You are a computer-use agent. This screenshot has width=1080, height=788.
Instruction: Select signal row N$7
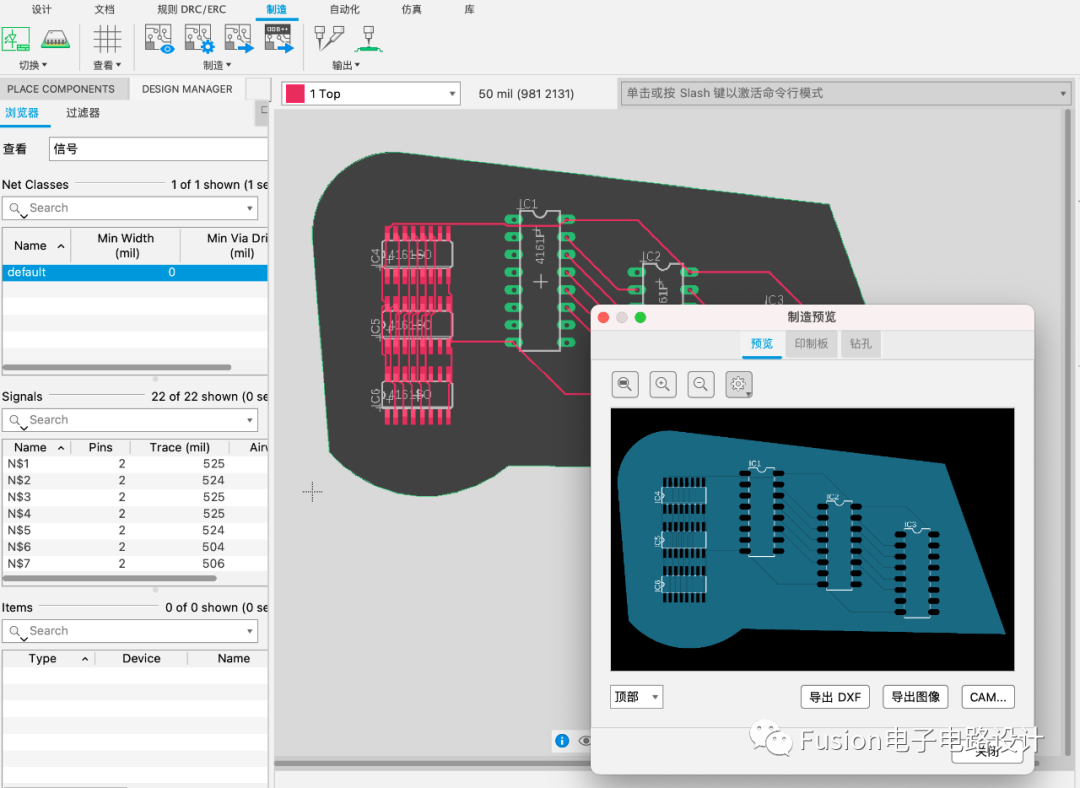point(134,563)
